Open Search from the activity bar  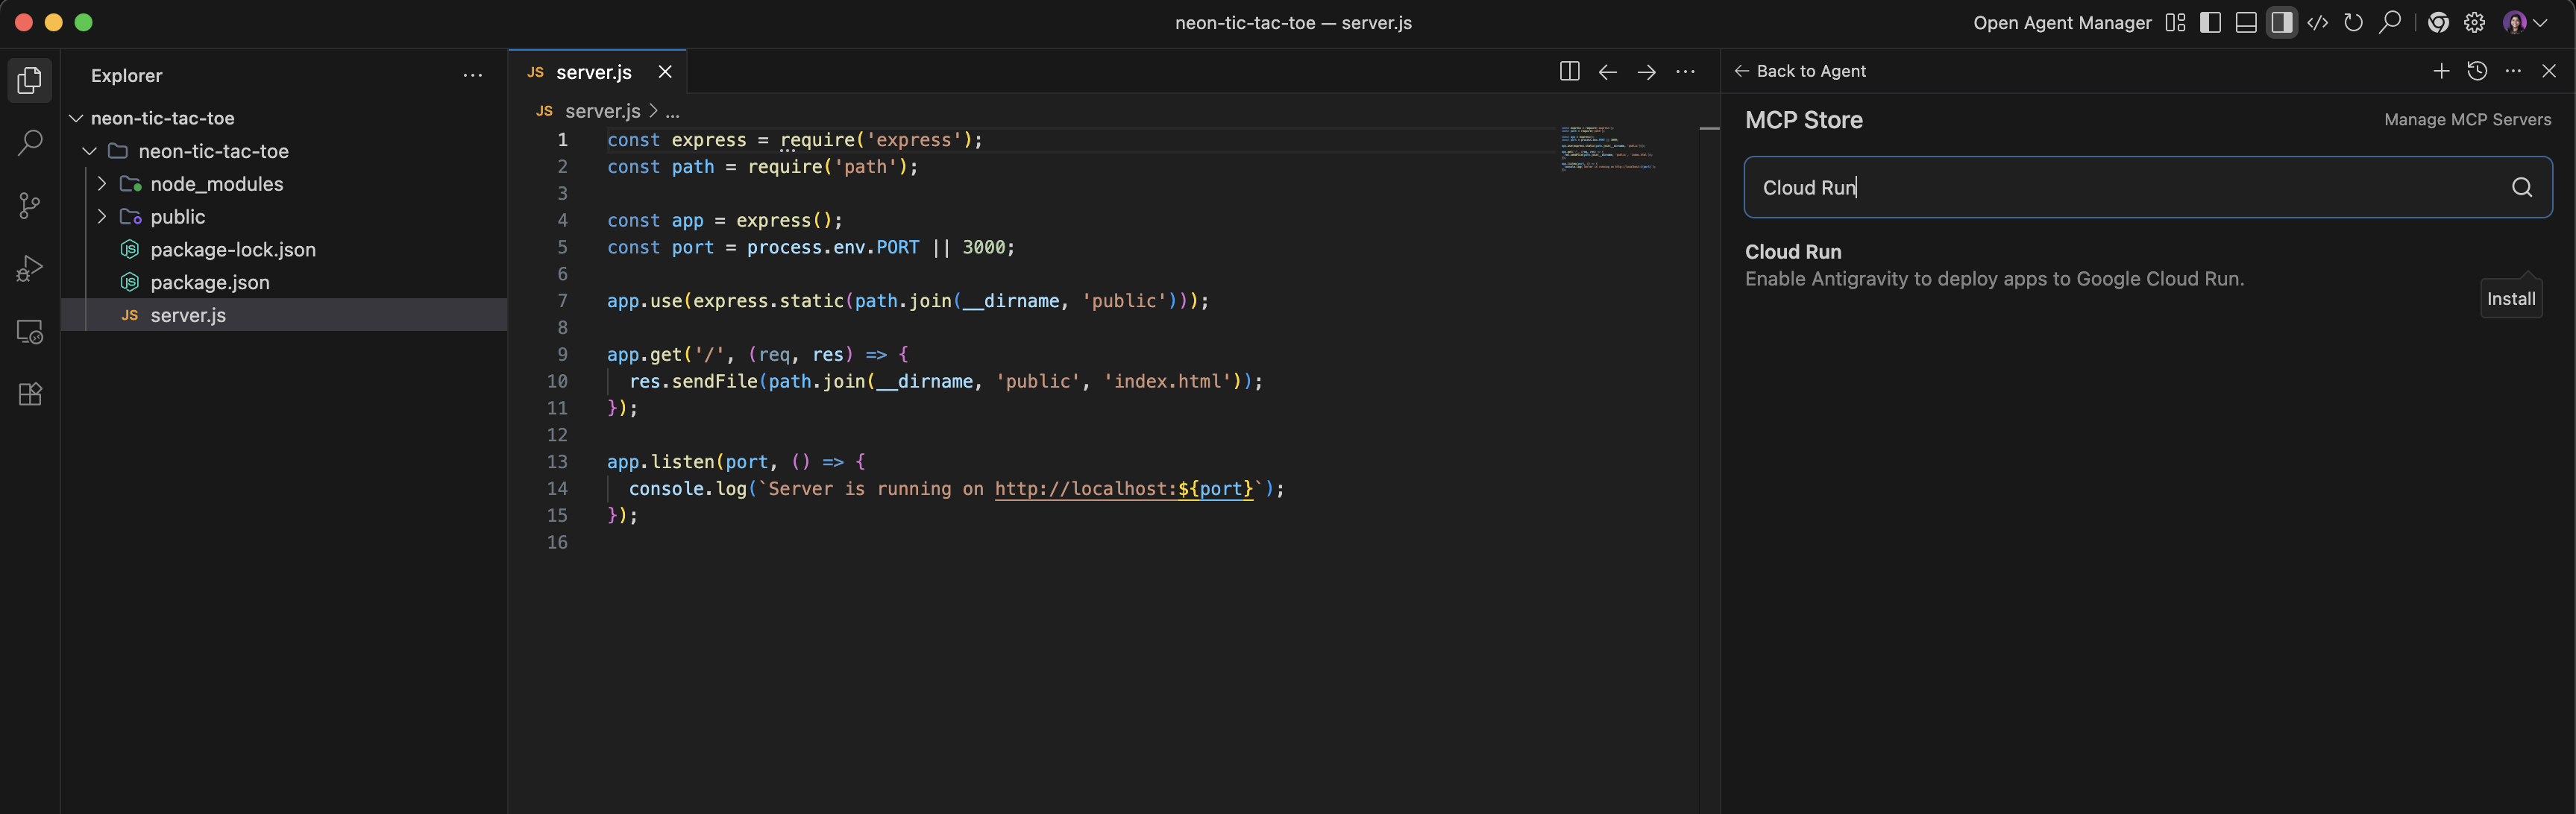[x=29, y=142]
